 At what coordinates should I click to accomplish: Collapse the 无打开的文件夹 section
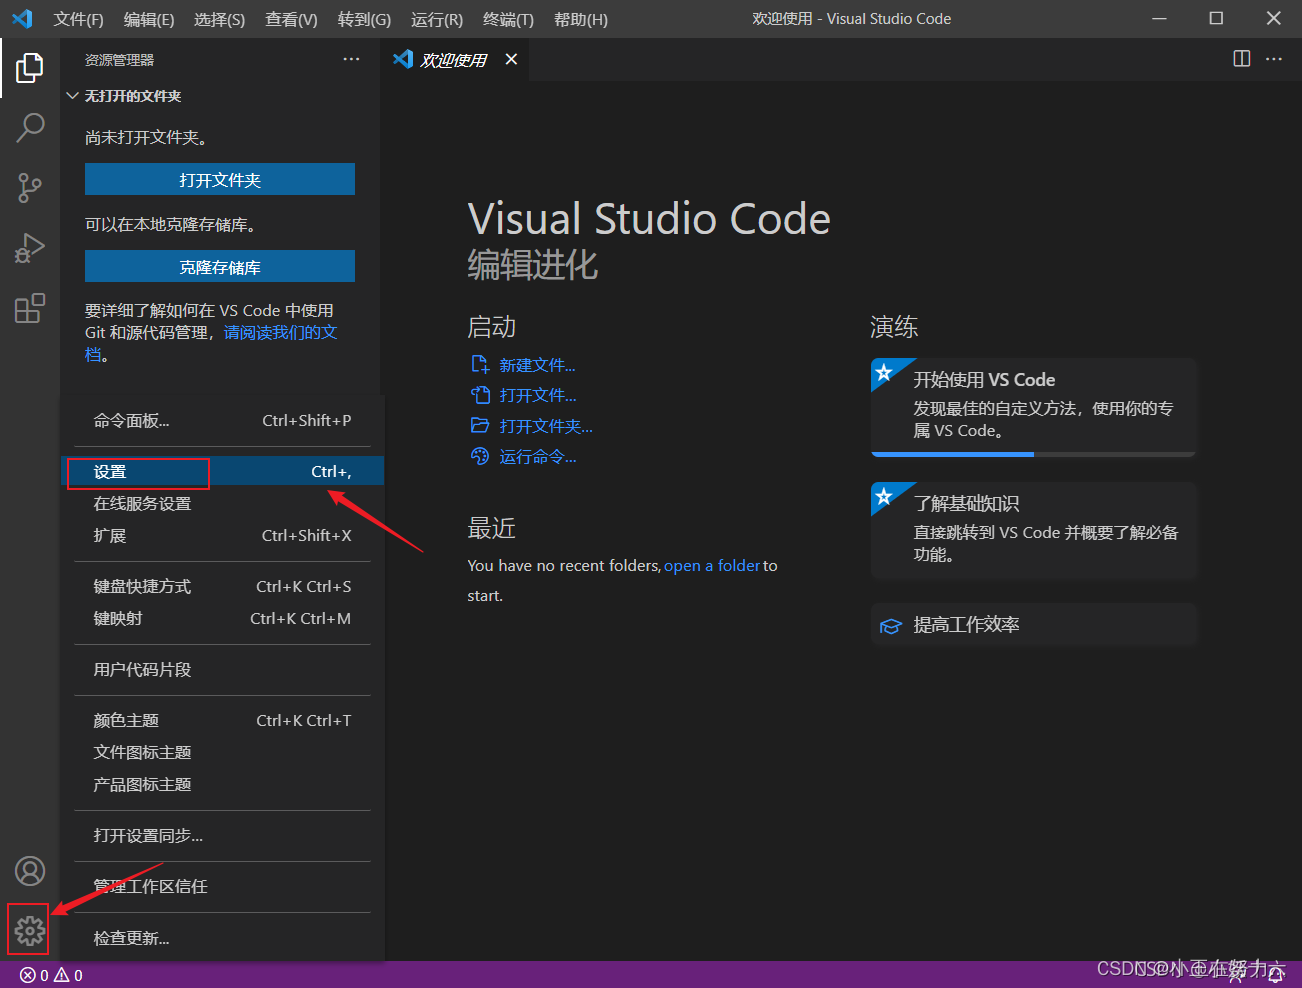click(72, 96)
